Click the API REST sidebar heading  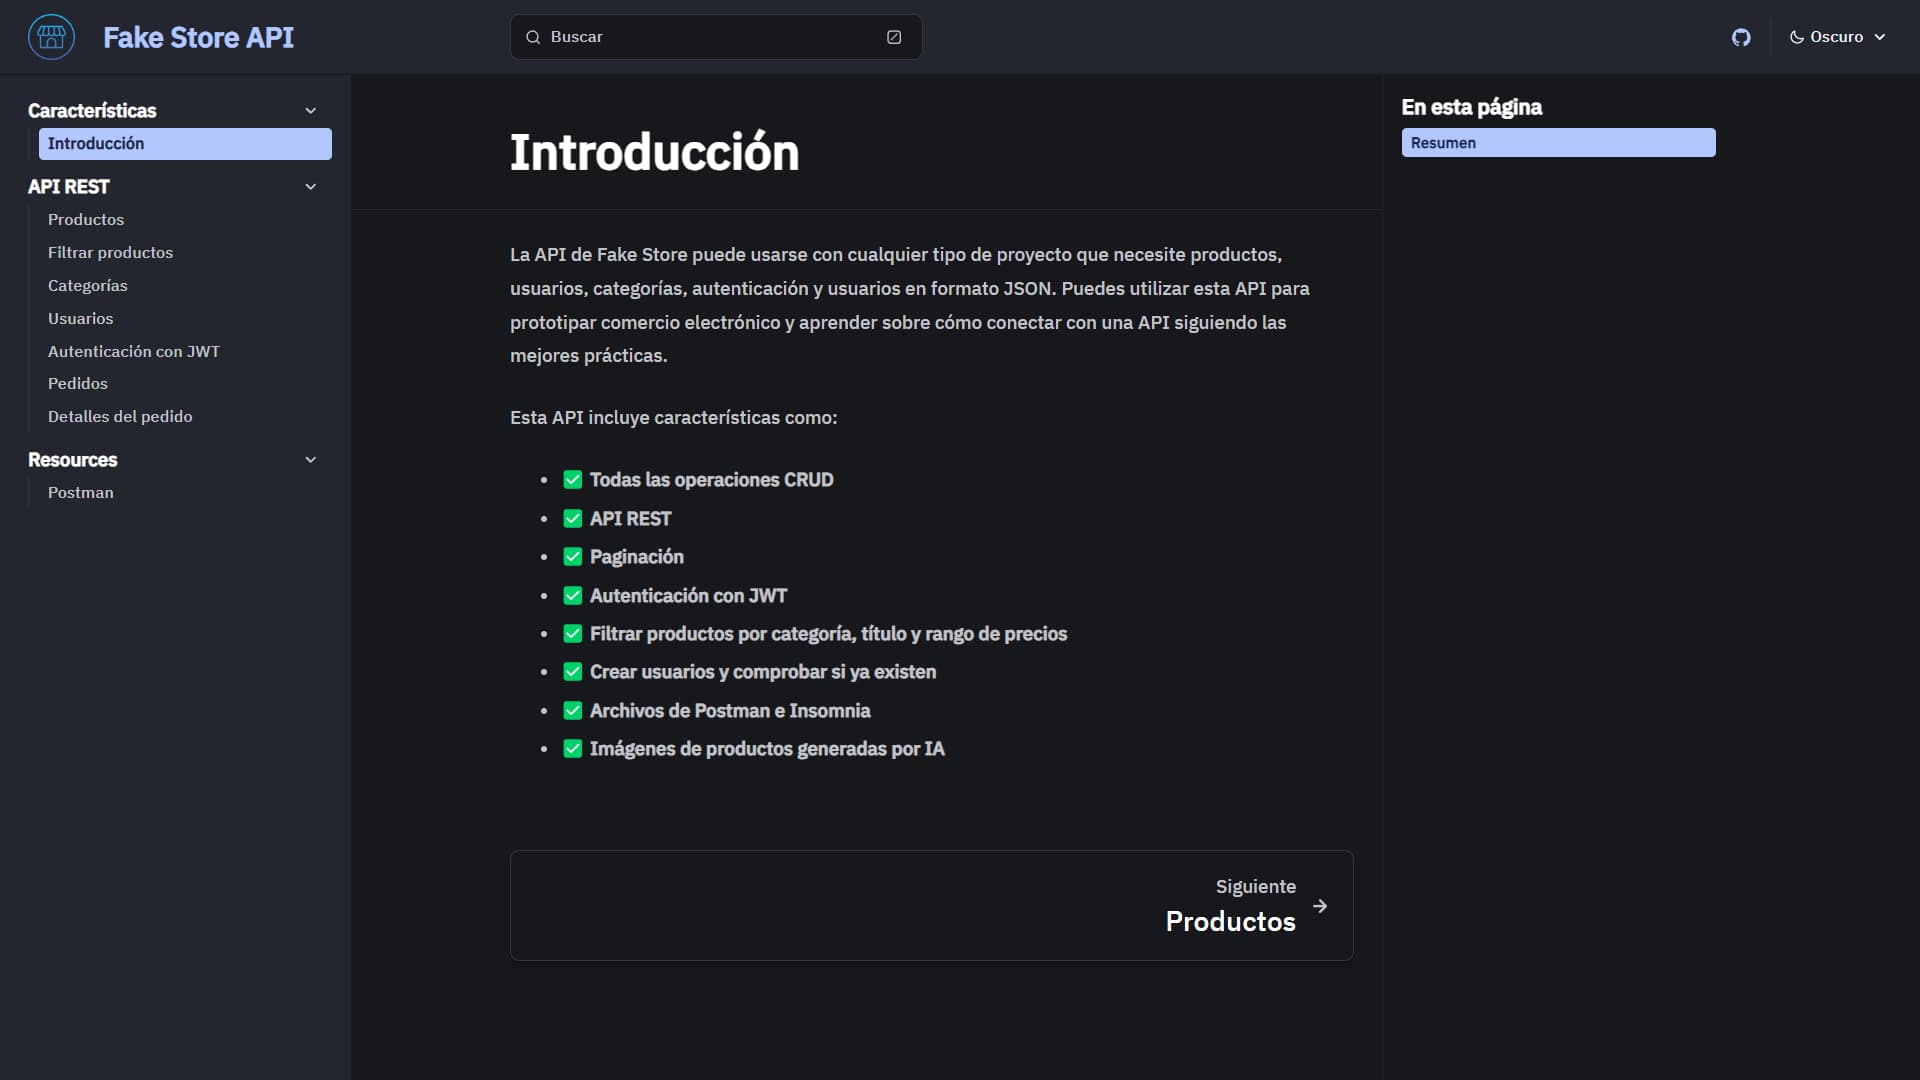click(x=69, y=187)
